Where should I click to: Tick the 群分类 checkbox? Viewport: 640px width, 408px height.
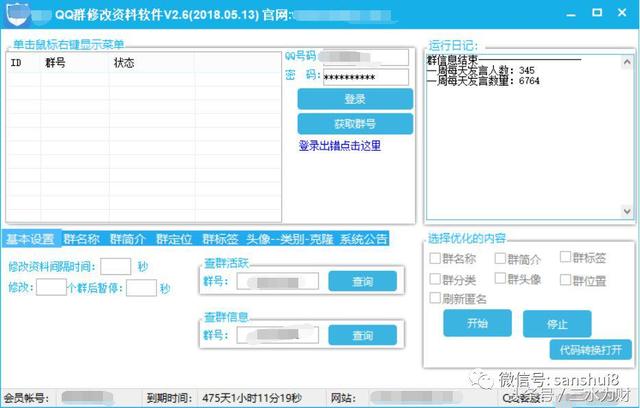[435, 279]
